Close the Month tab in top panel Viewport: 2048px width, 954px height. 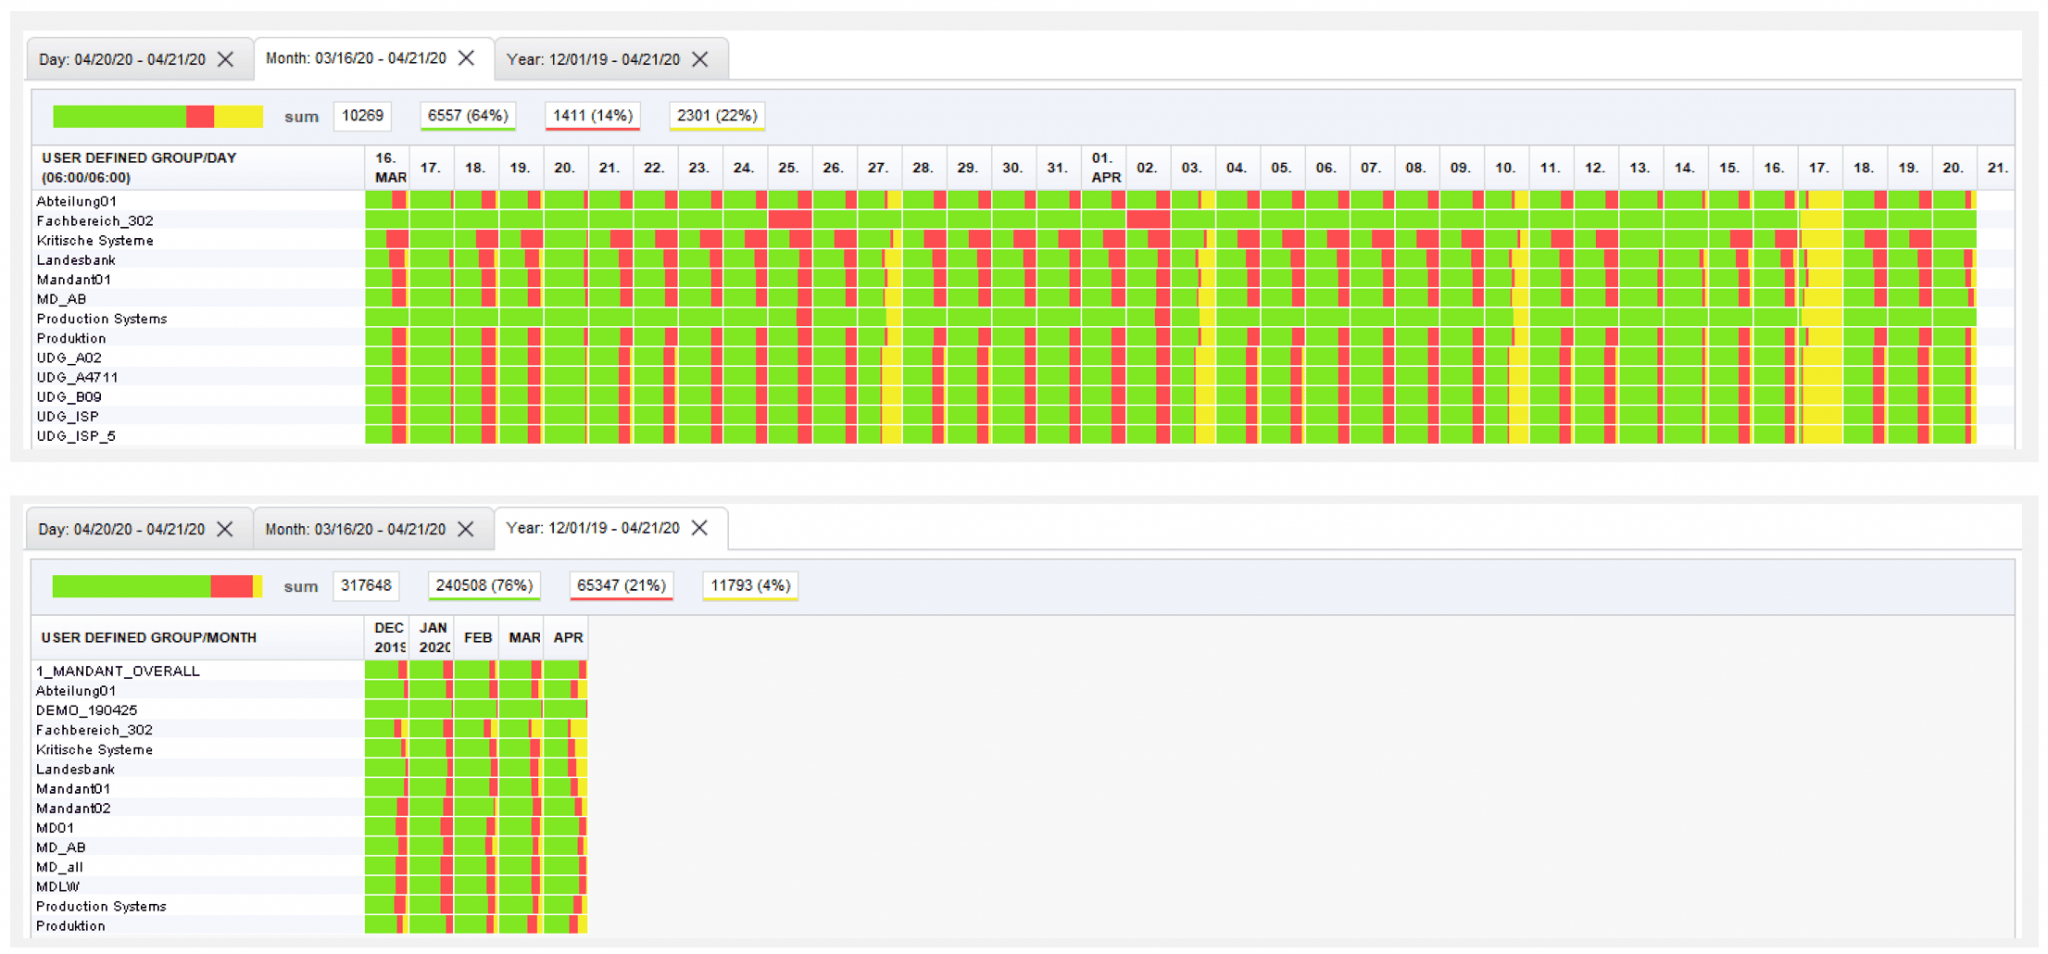click(466, 58)
